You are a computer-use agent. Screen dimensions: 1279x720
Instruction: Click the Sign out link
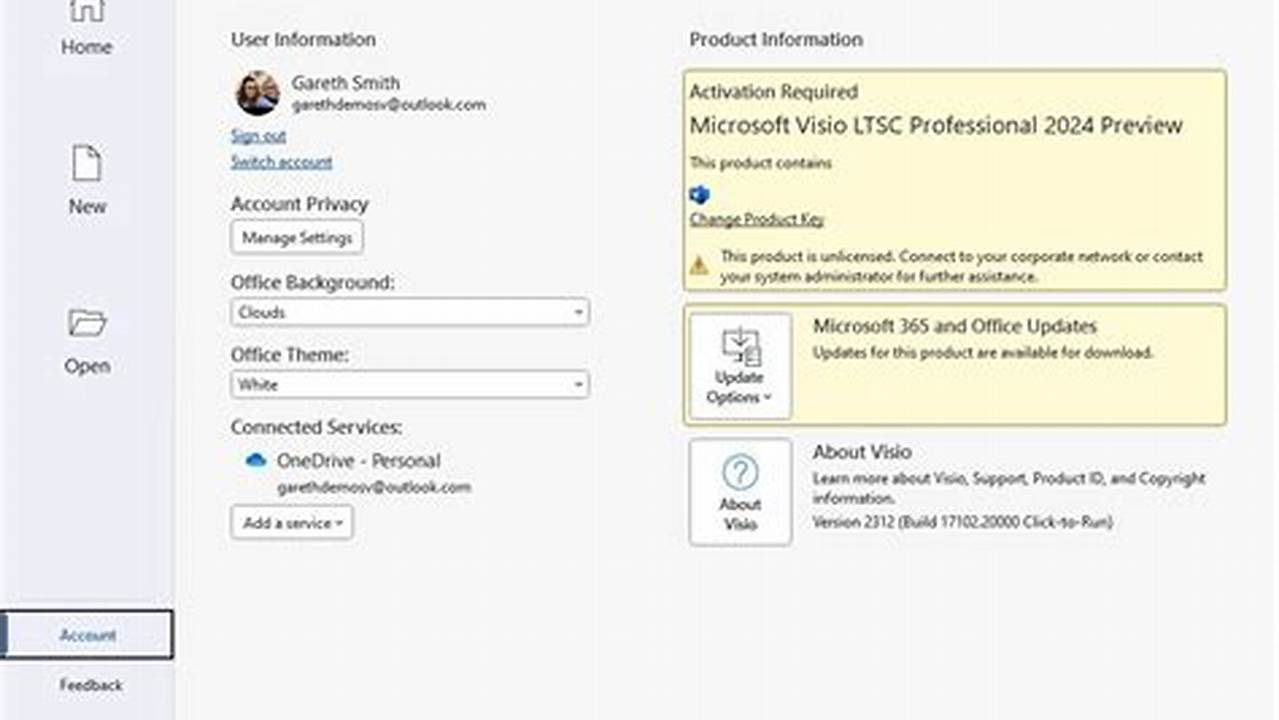pos(257,135)
